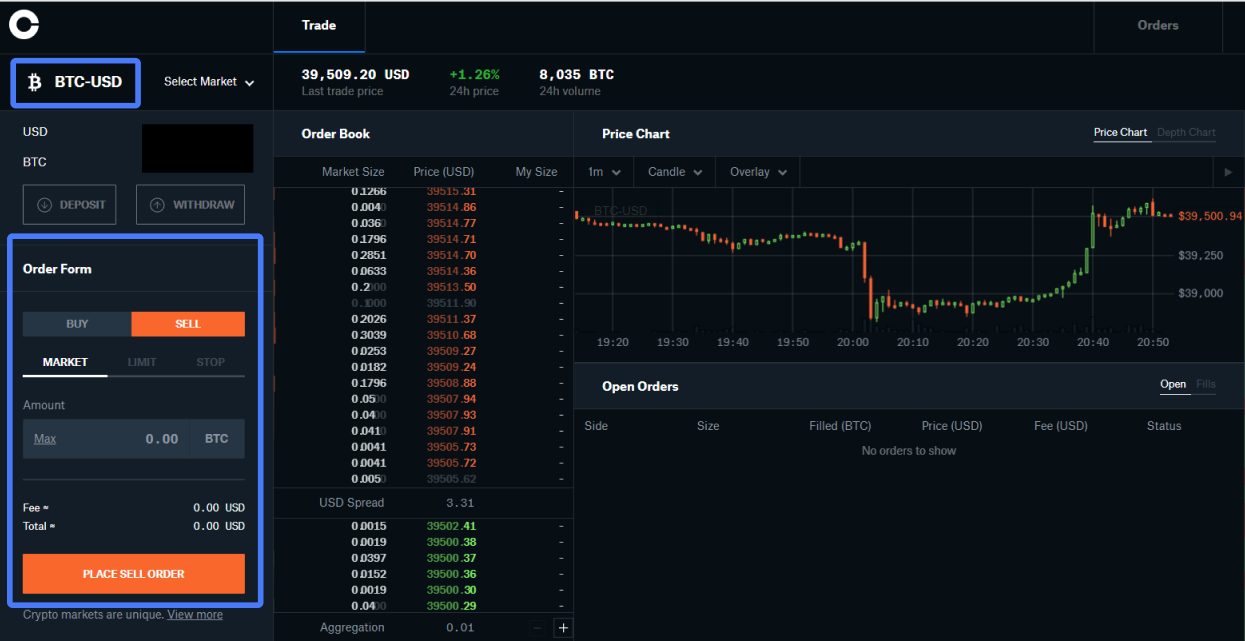Image resolution: width=1245 pixels, height=641 pixels.
Task: Click bid price 39500.36 in order book
Action: click(x=451, y=574)
